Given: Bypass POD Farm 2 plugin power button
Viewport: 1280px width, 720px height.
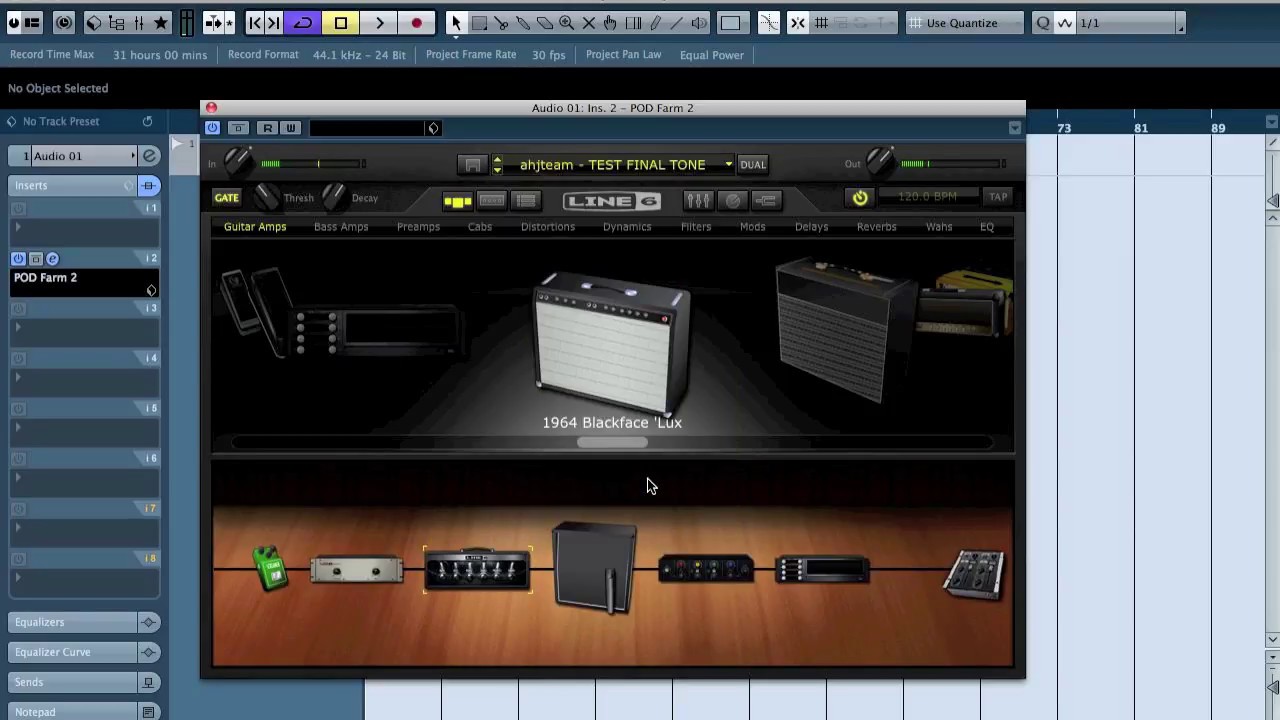Looking at the screenshot, I should pyautogui.click(x=212, y=128).
